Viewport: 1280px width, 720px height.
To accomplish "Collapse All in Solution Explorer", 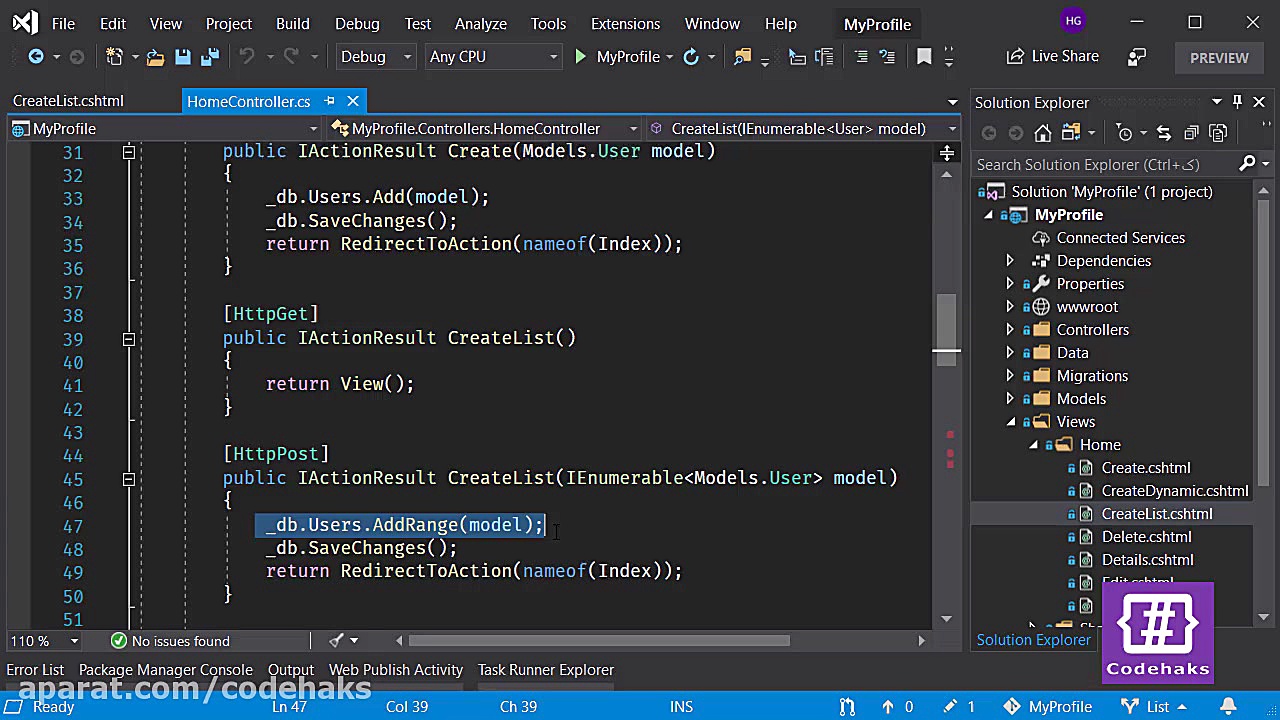I will 1191,133.
